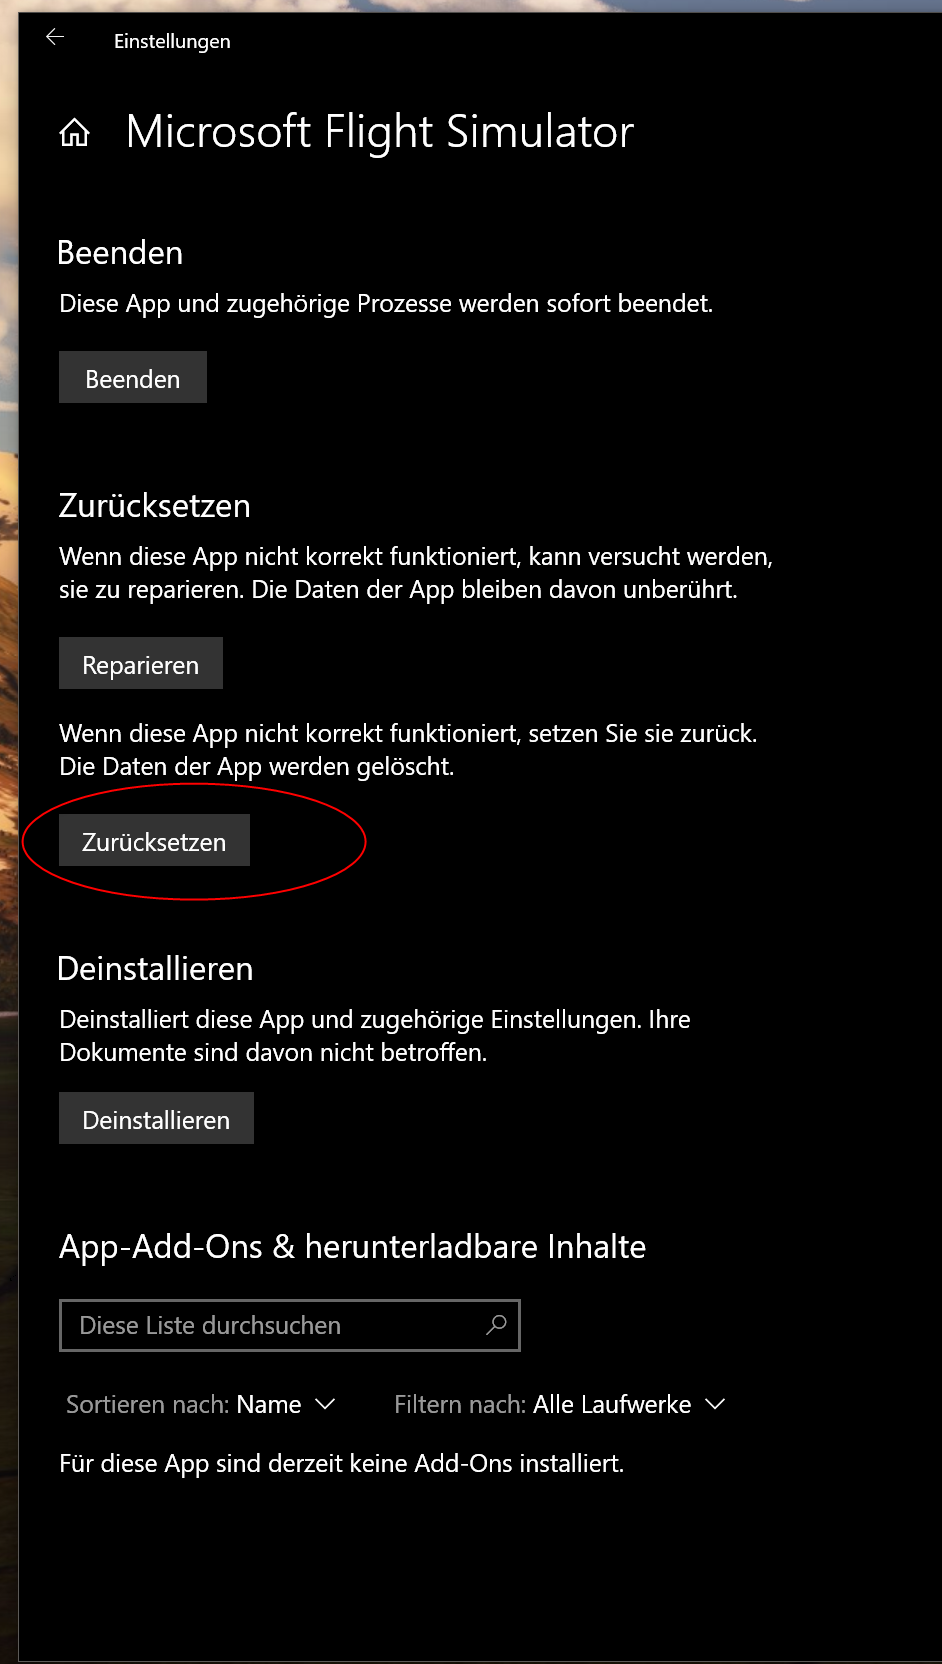Click the circled Zurücksetzen button
Image resolution: width=942 pixels, height=1664 pixels.
click(x=154, y=841)
